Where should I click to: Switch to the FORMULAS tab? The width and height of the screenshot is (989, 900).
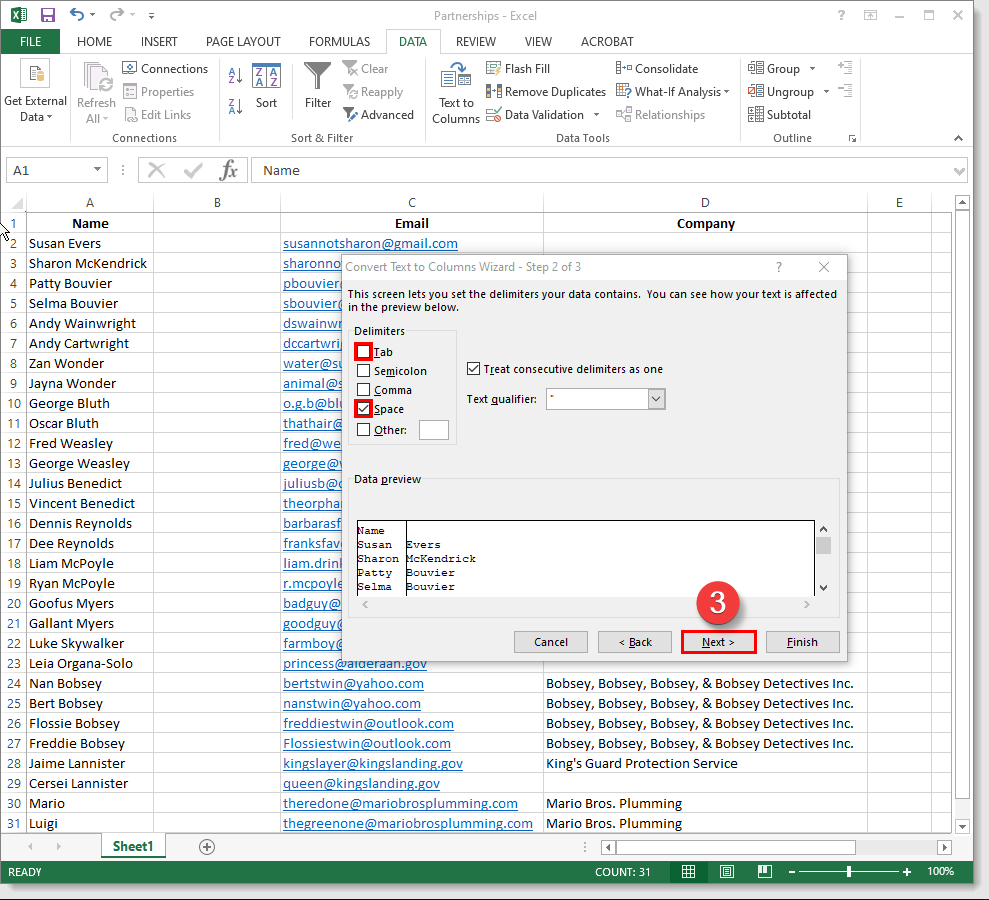pyautogui.click(x=339, y=42)
